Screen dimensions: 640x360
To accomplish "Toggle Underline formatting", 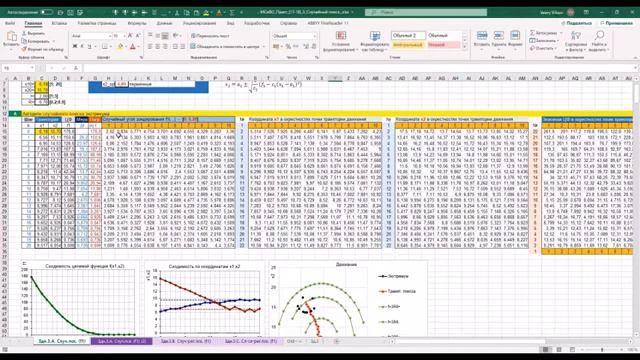I will [x=90, y=47].
